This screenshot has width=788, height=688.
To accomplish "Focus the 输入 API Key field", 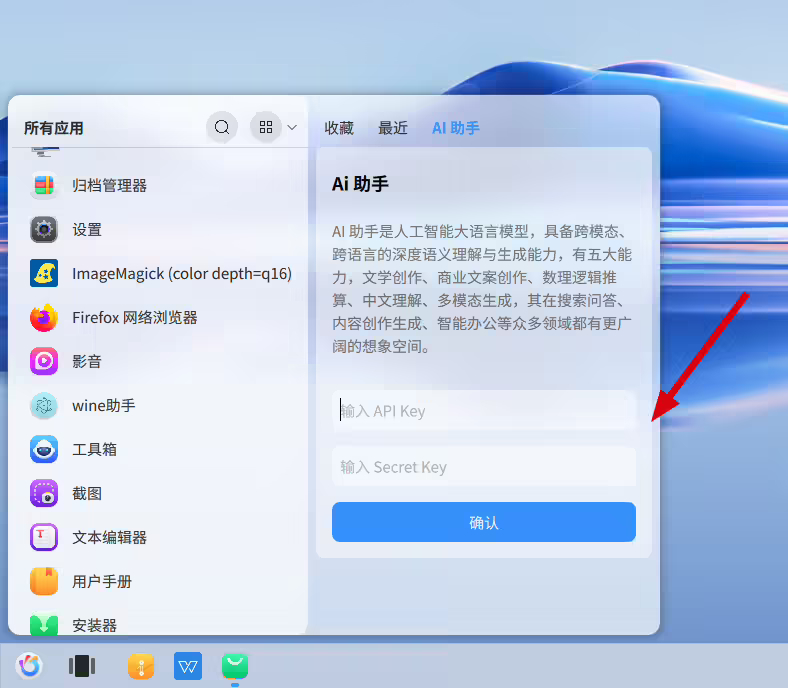I will pyautogui.click(x=484, y=411).
